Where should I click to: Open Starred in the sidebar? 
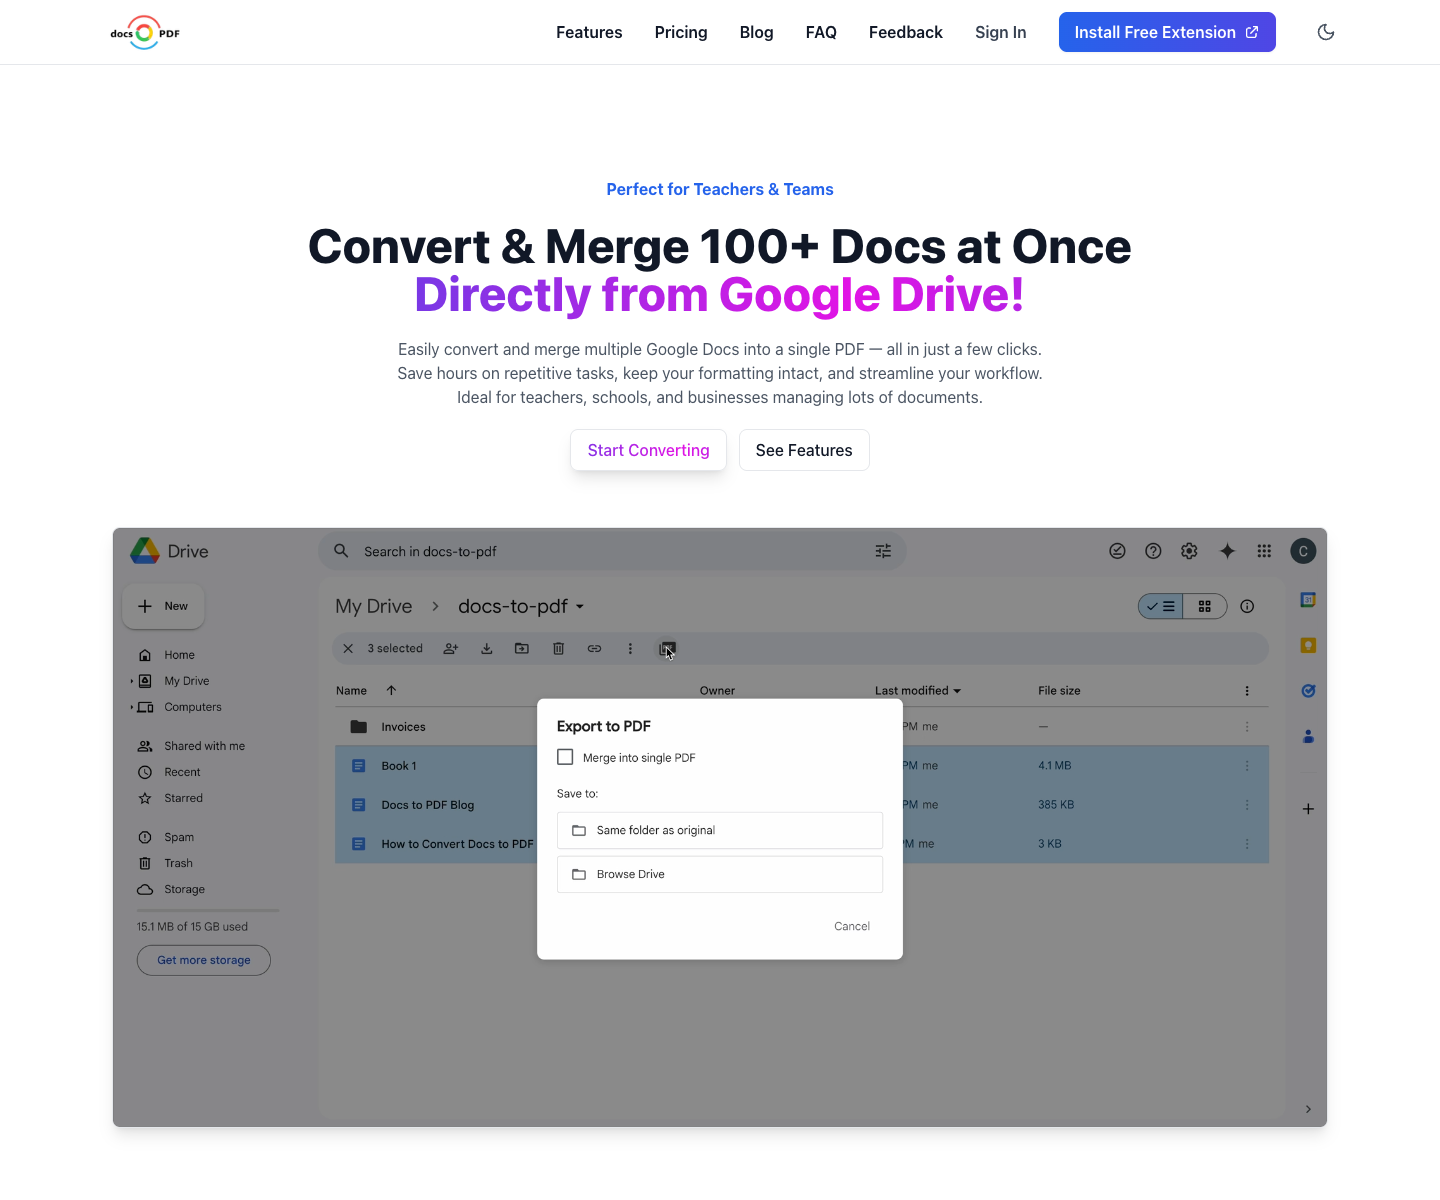point(183,798)
